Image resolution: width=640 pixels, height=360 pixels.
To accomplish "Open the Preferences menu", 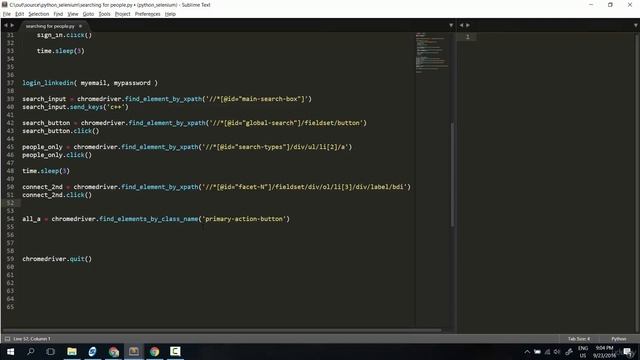I will tap(147, 14).
